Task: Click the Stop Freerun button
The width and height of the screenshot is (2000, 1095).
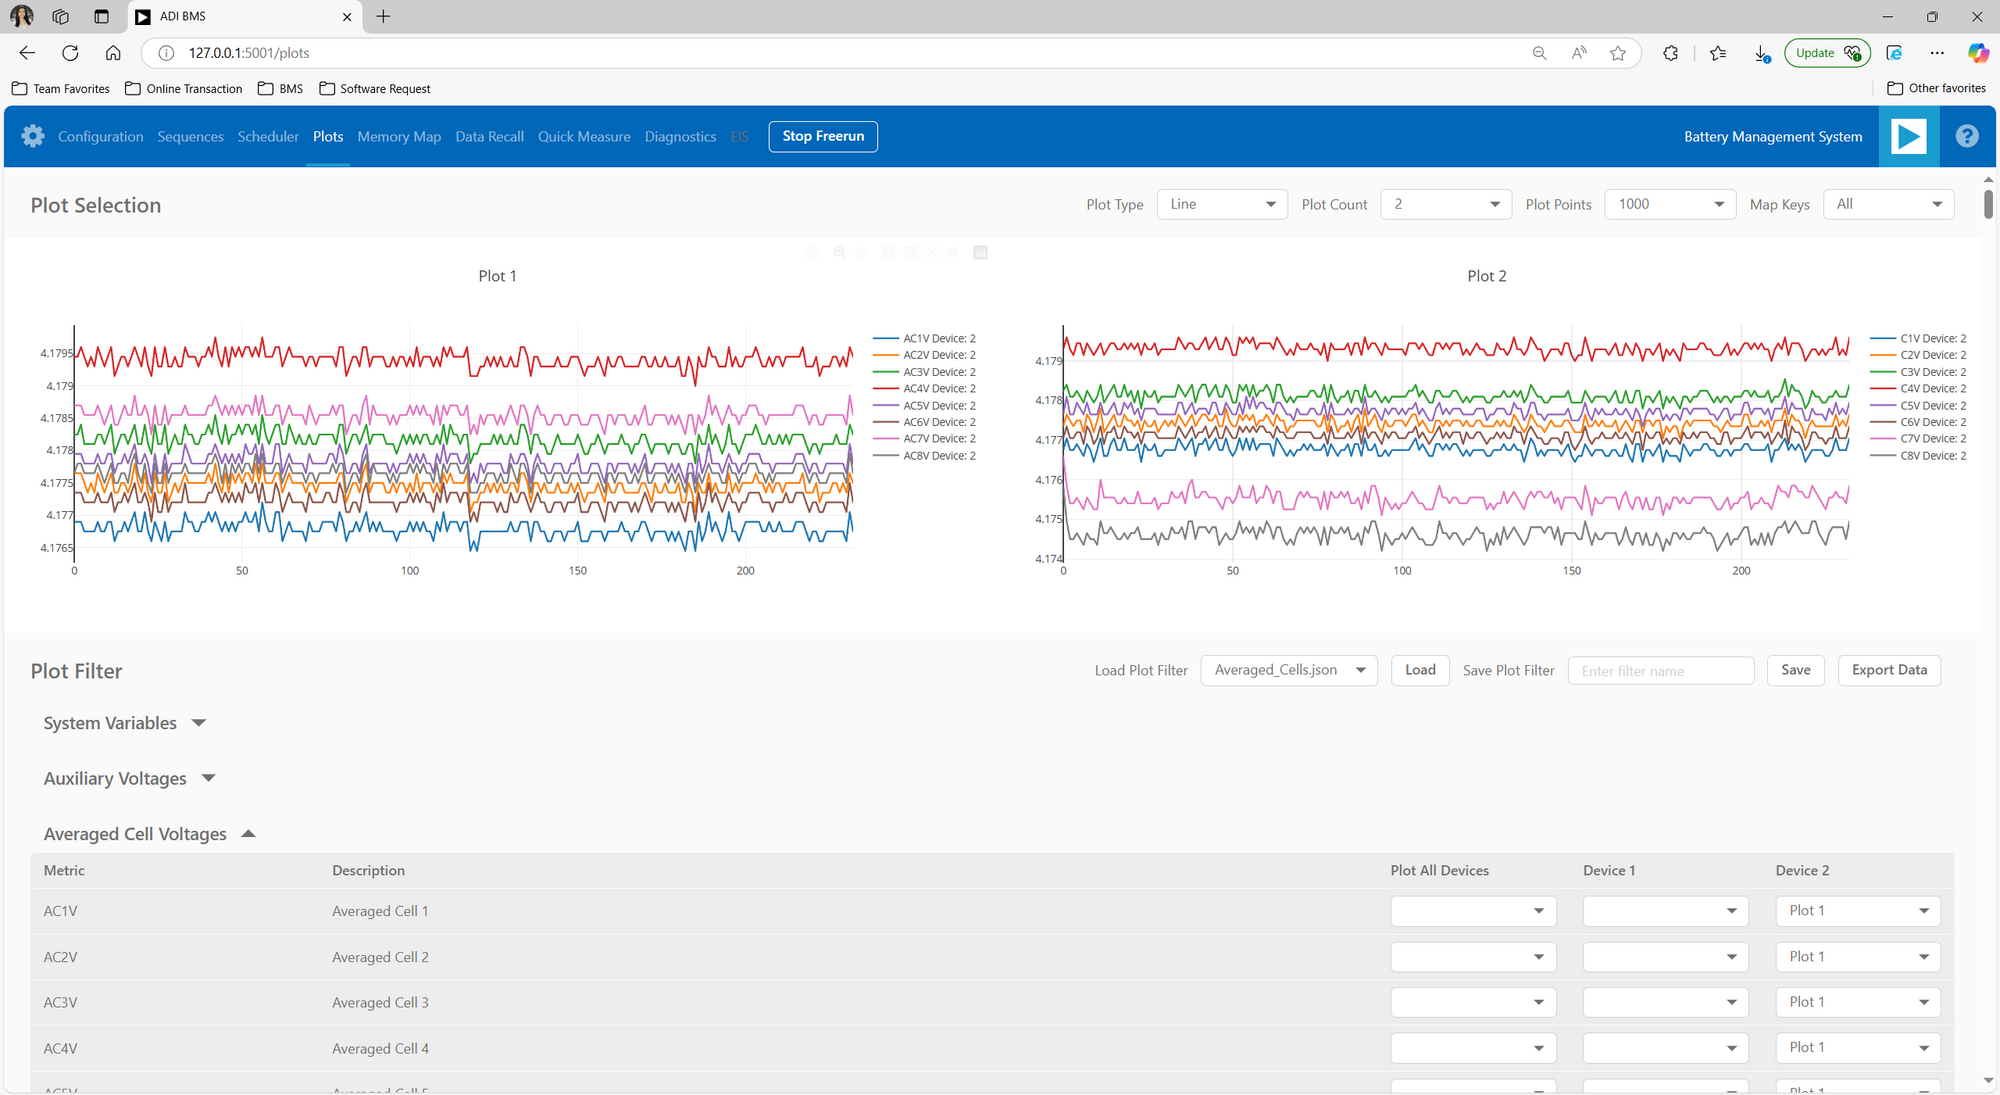Action: pyautogui.click(x=823, y=136)
